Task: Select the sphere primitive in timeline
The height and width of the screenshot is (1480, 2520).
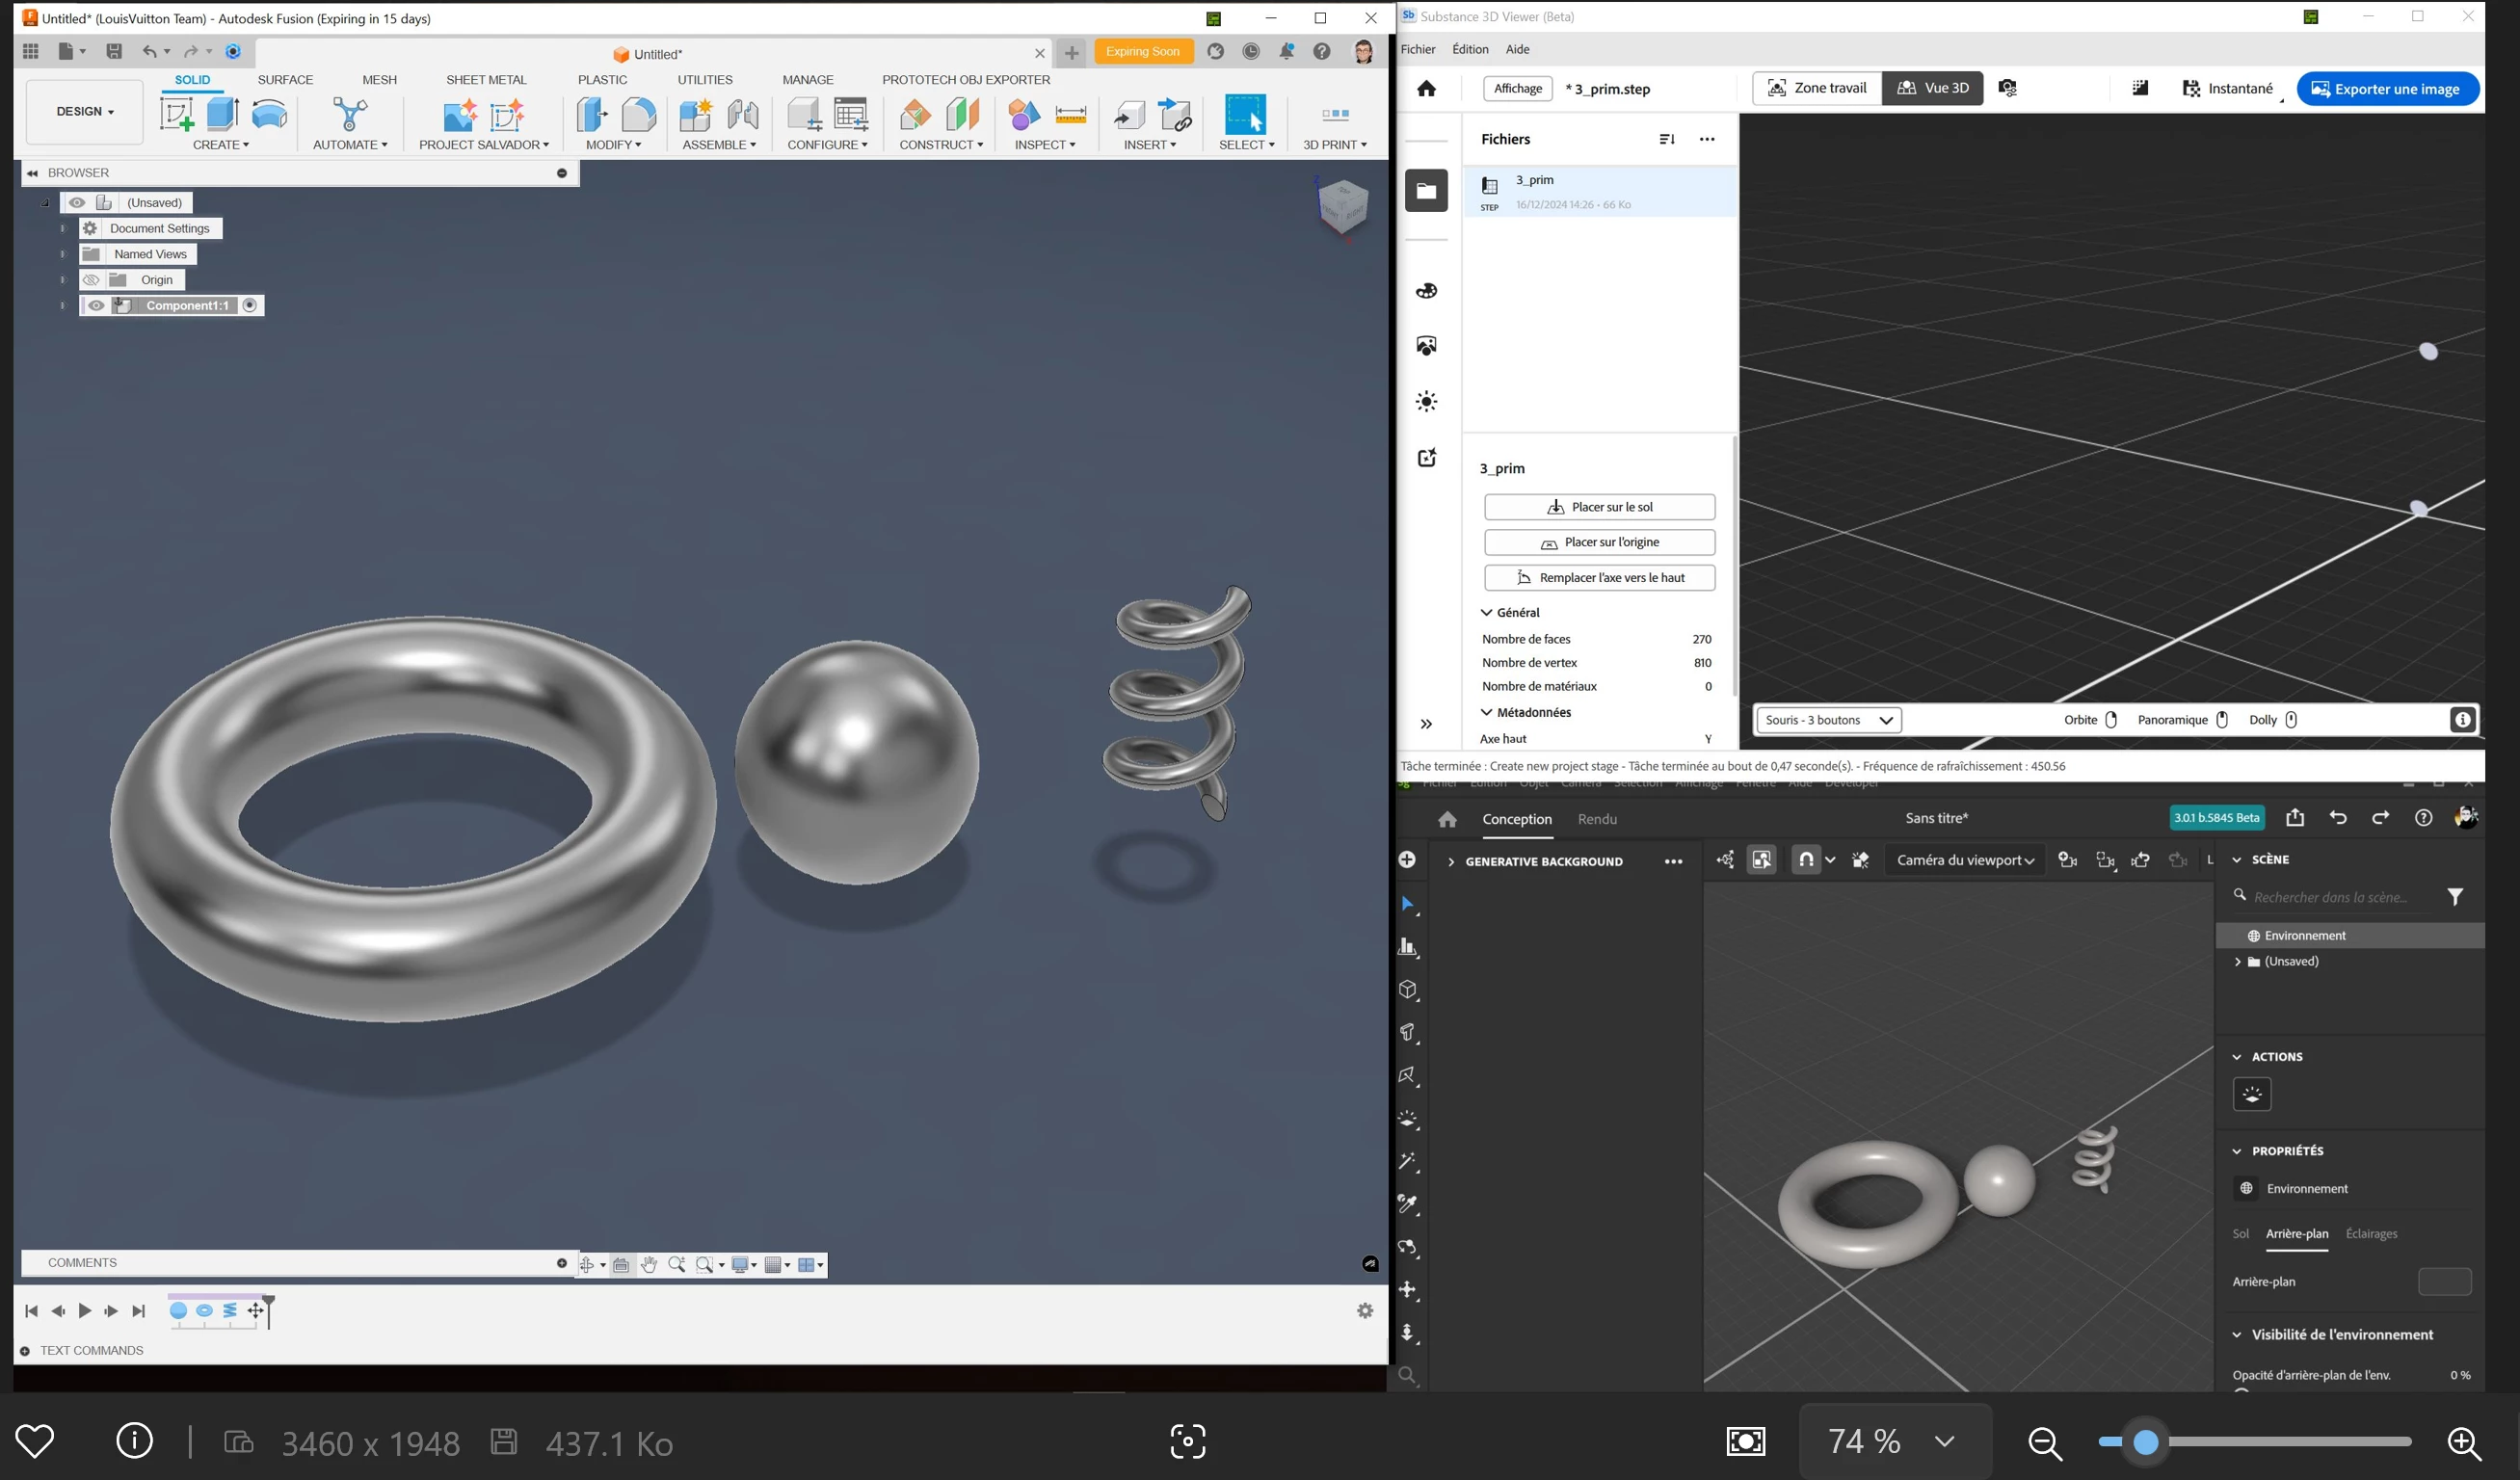Action: click(179, 1311)
